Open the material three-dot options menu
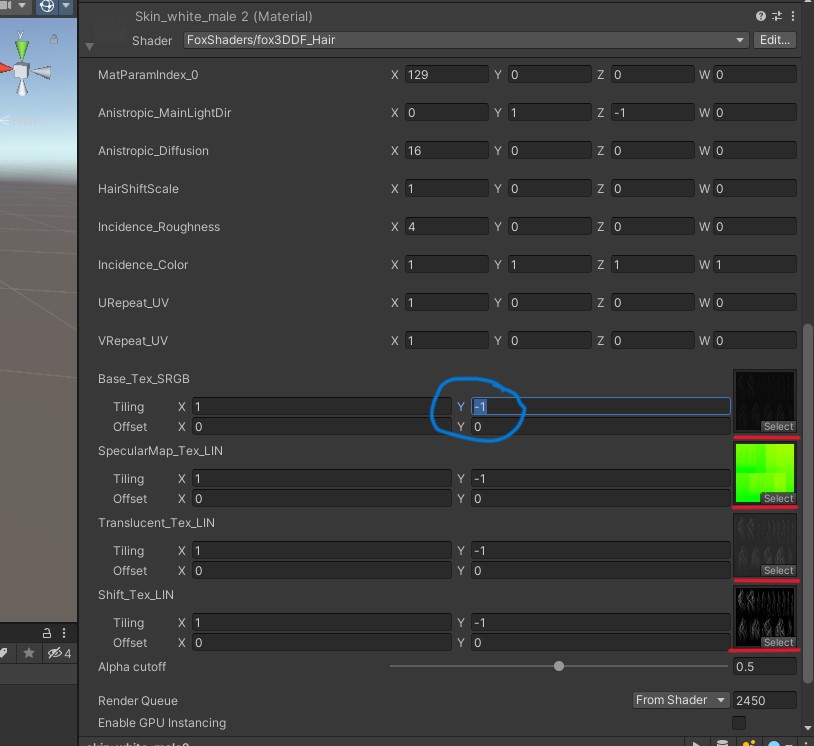The image size is (814, 746). 793,16
